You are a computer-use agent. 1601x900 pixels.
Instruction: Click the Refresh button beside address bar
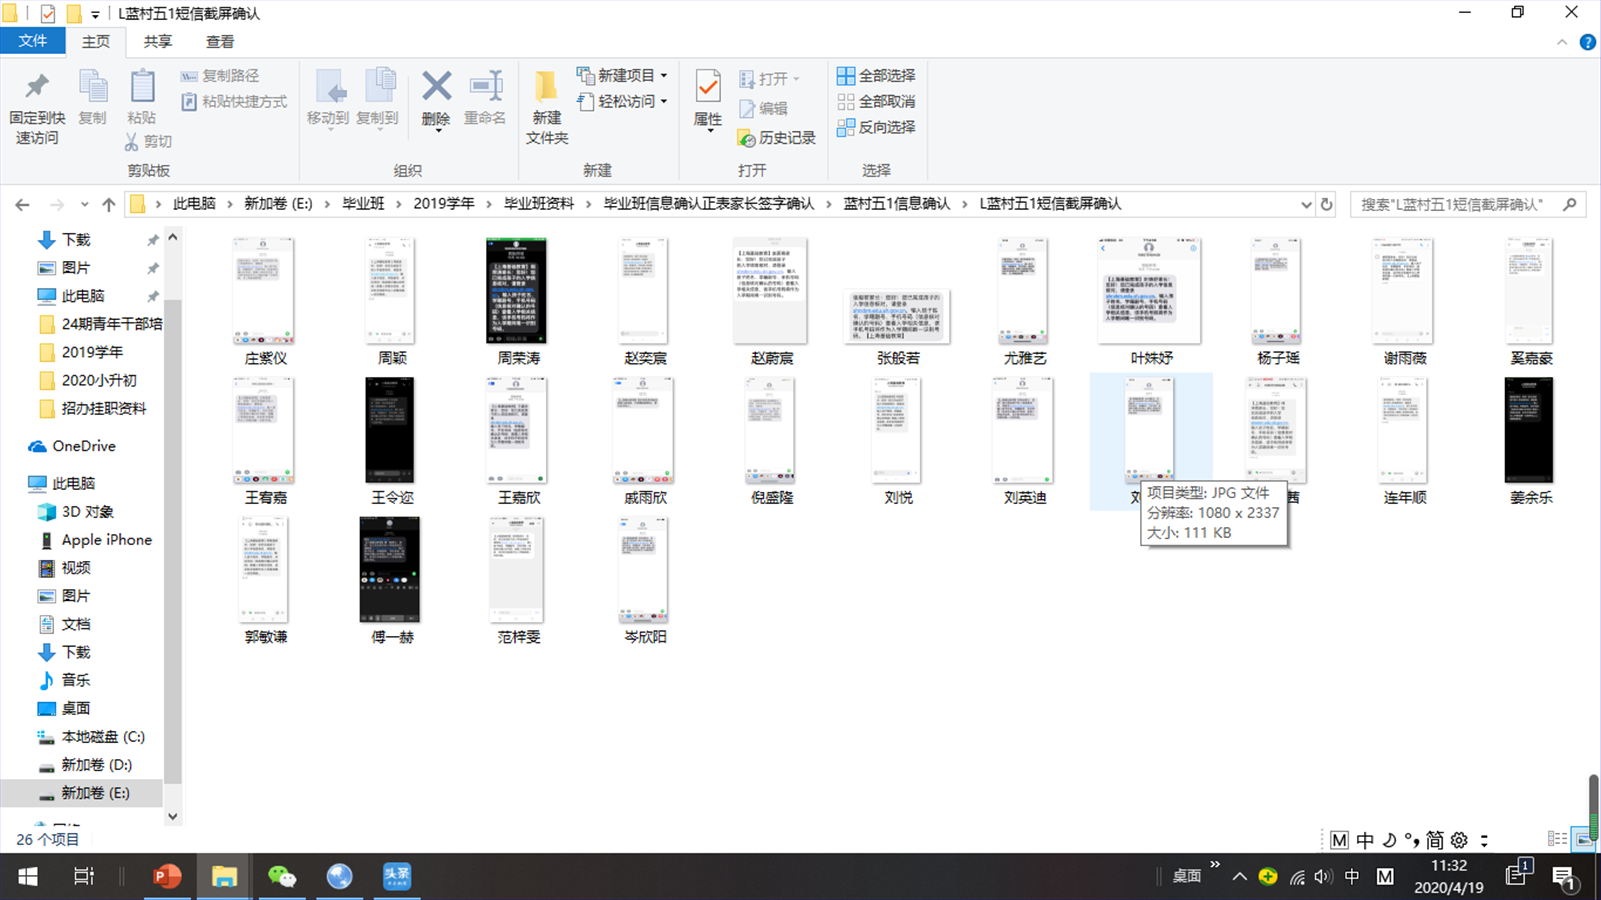coord(1327,204)
